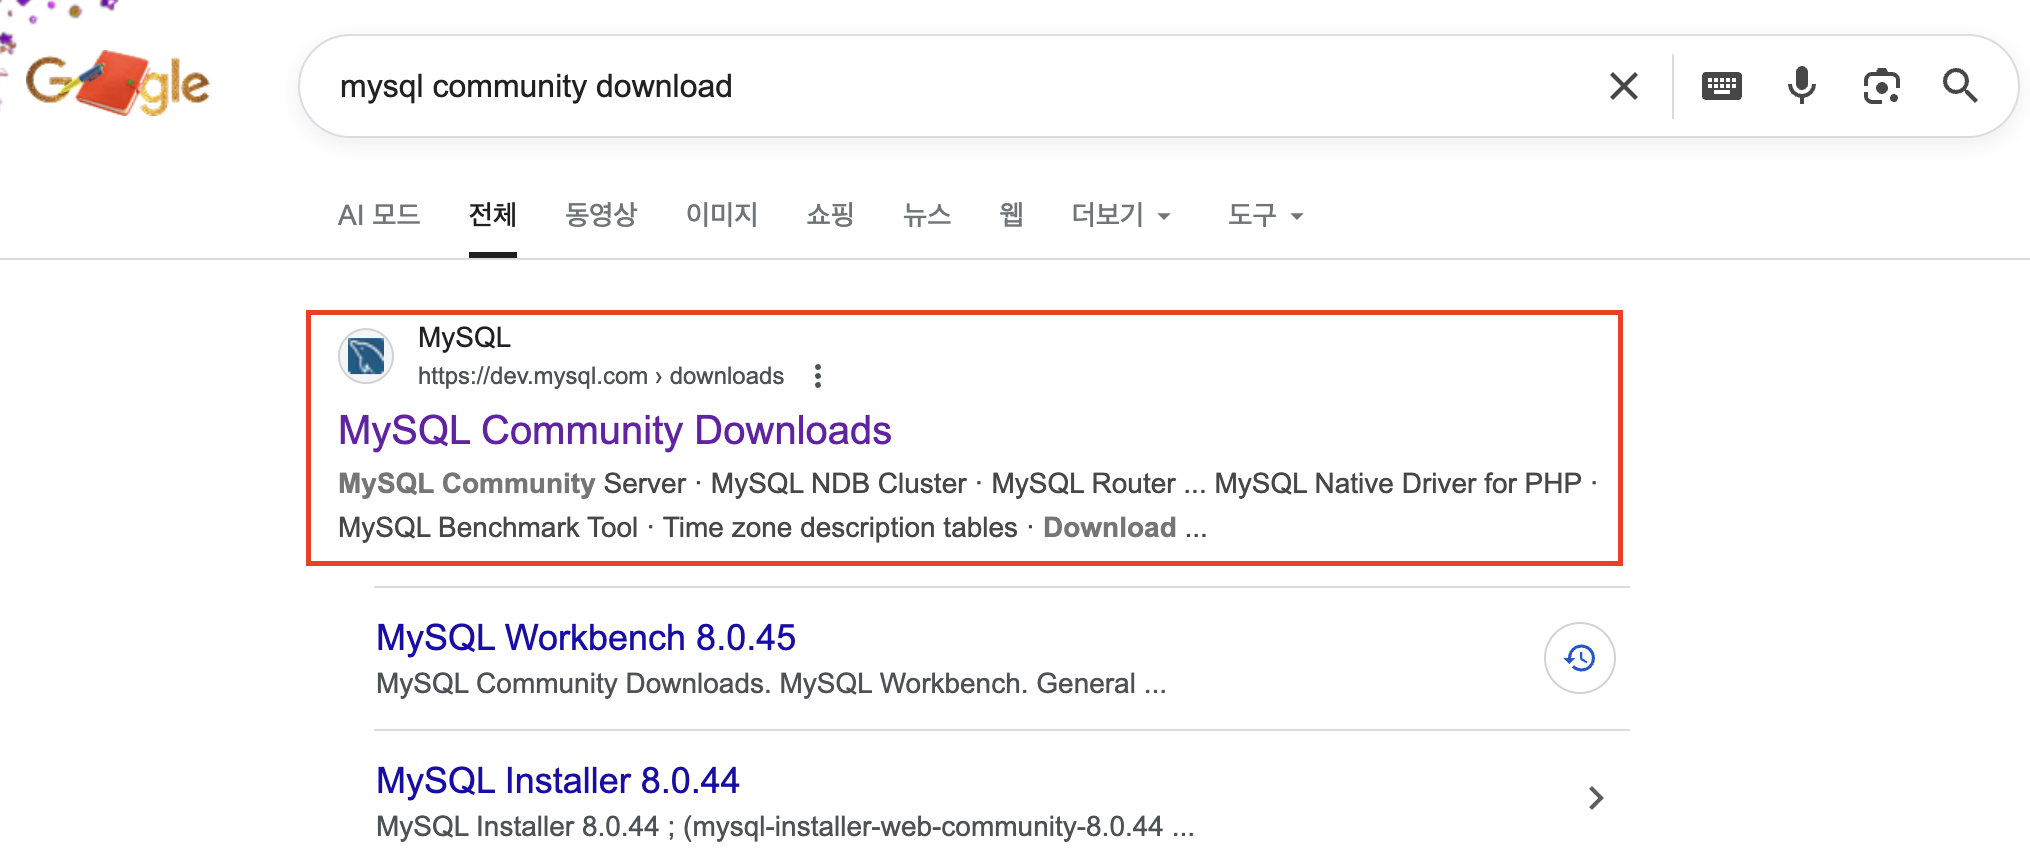2030x856 pixels.
Task: Start voice search with microphone icon
Action: coord(1802,86)
